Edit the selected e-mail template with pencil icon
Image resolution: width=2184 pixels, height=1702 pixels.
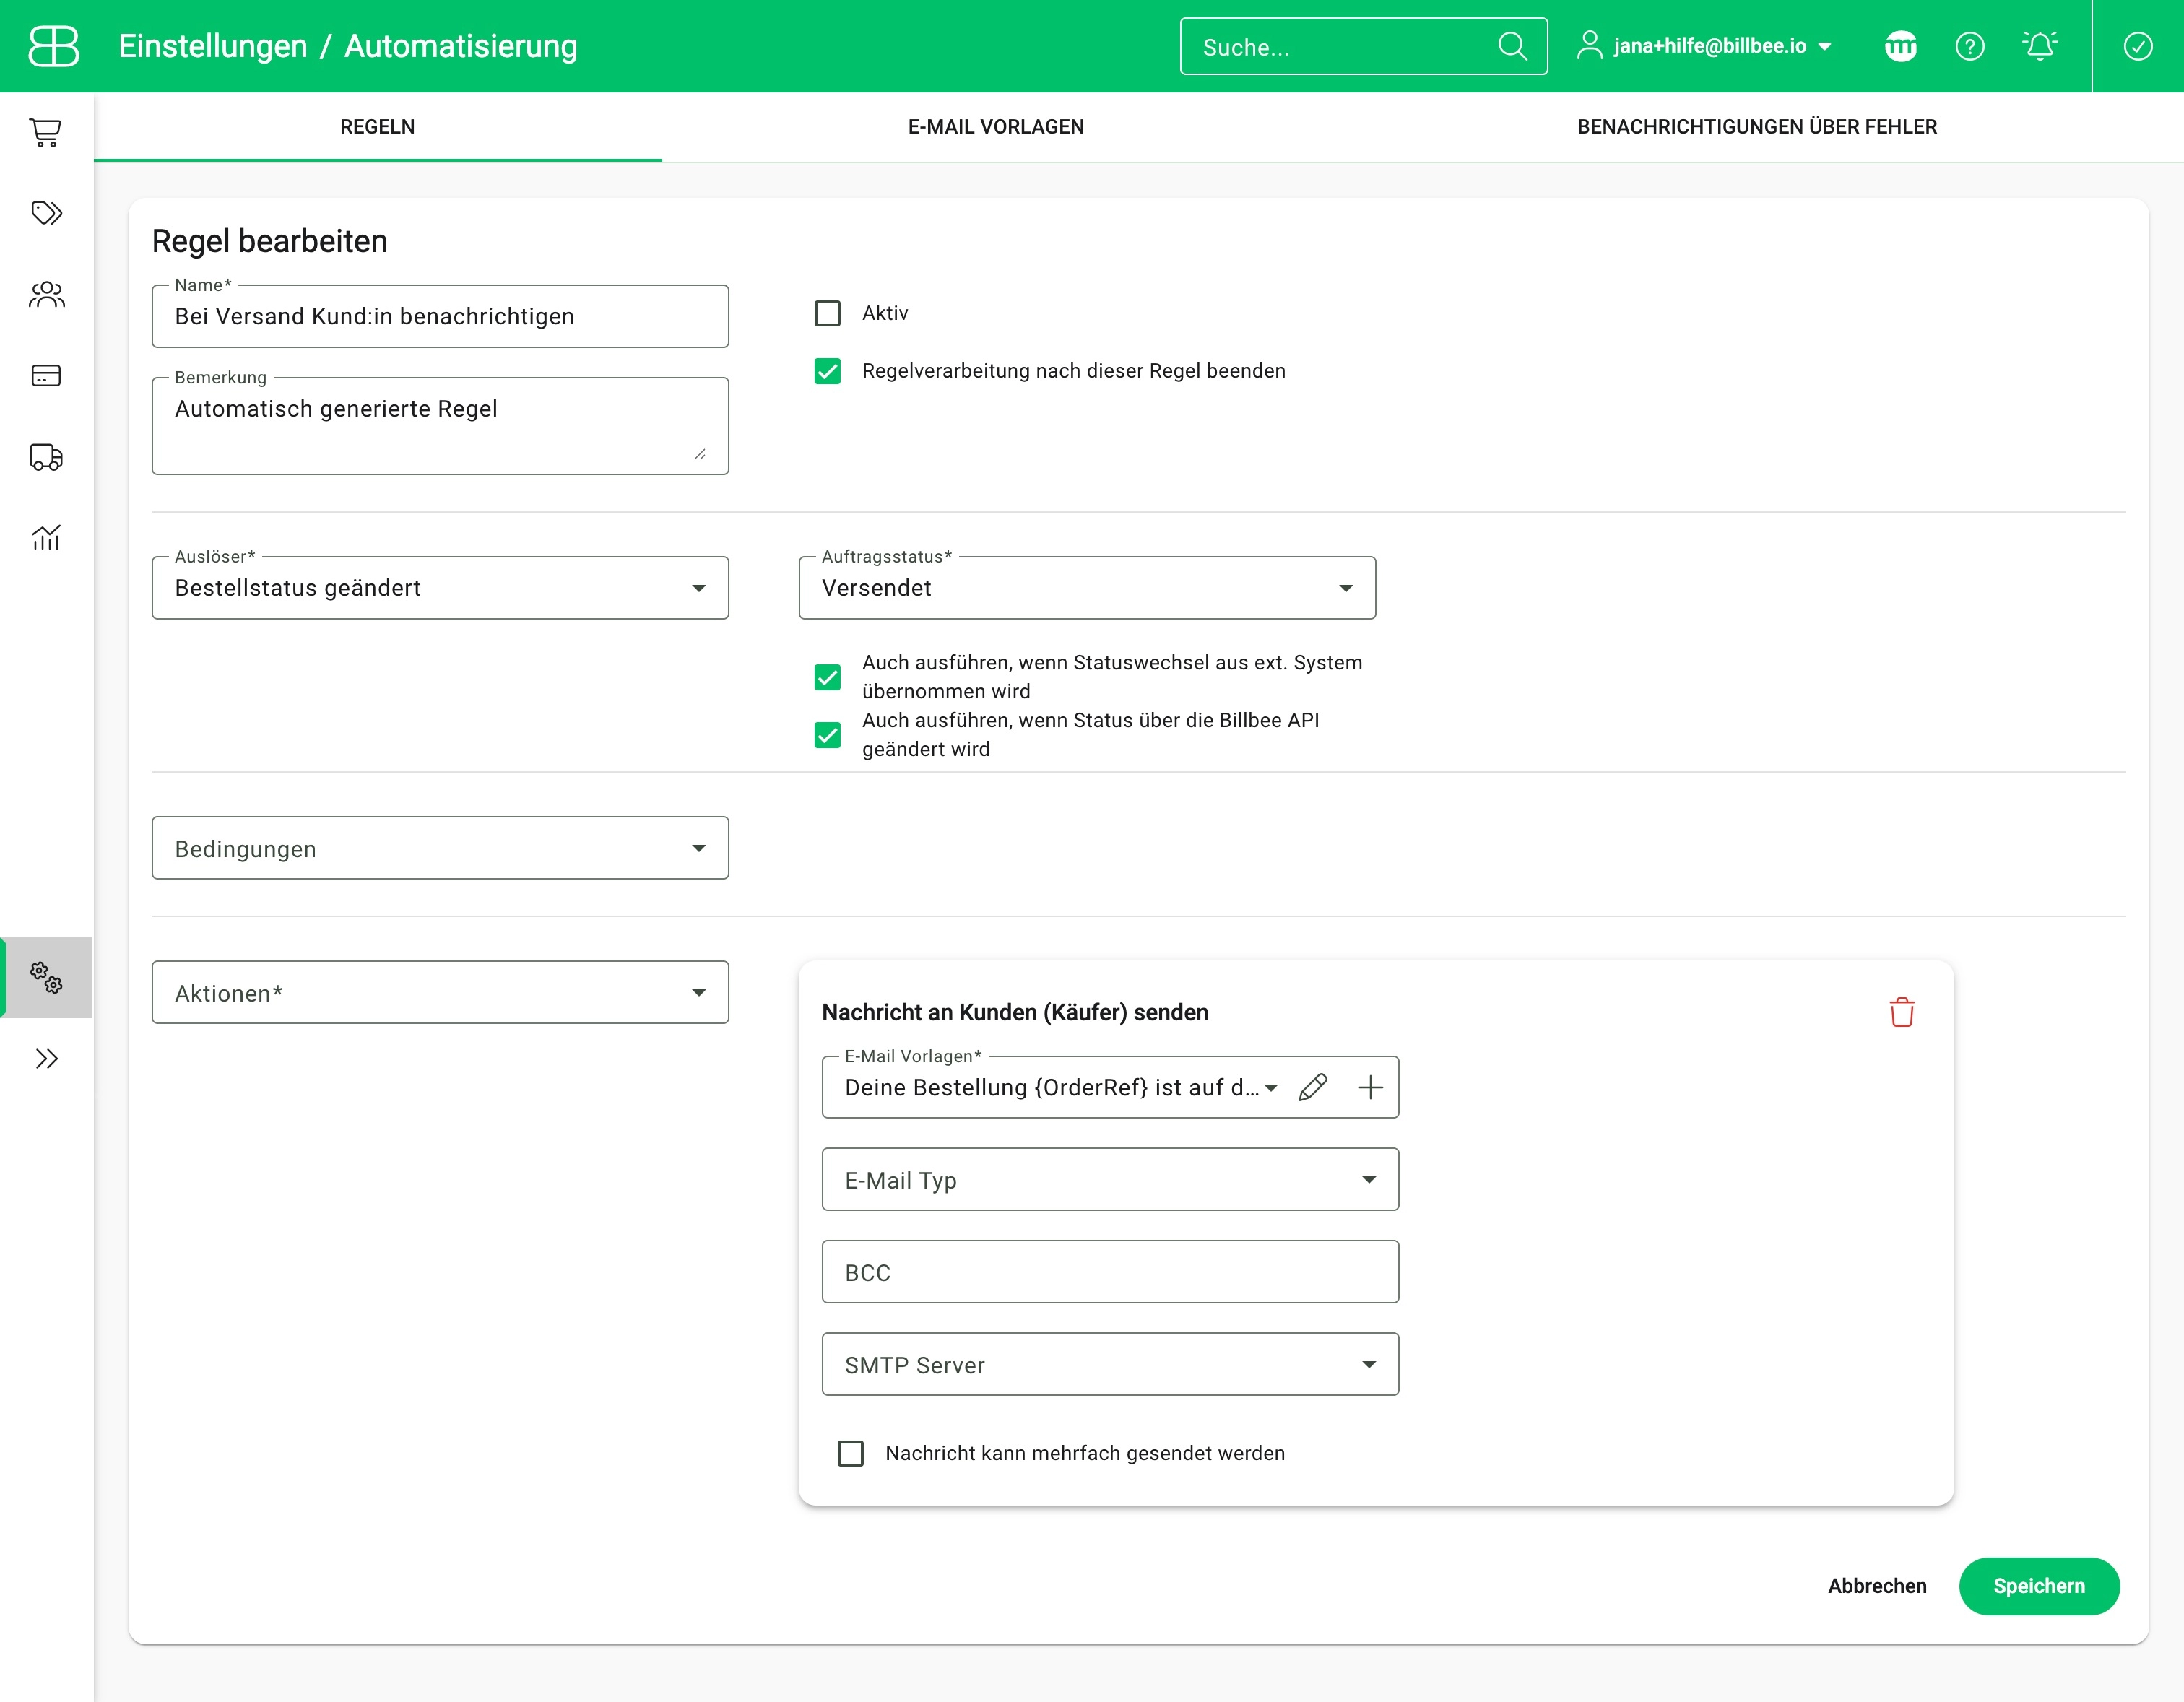coord(1312,1087)
